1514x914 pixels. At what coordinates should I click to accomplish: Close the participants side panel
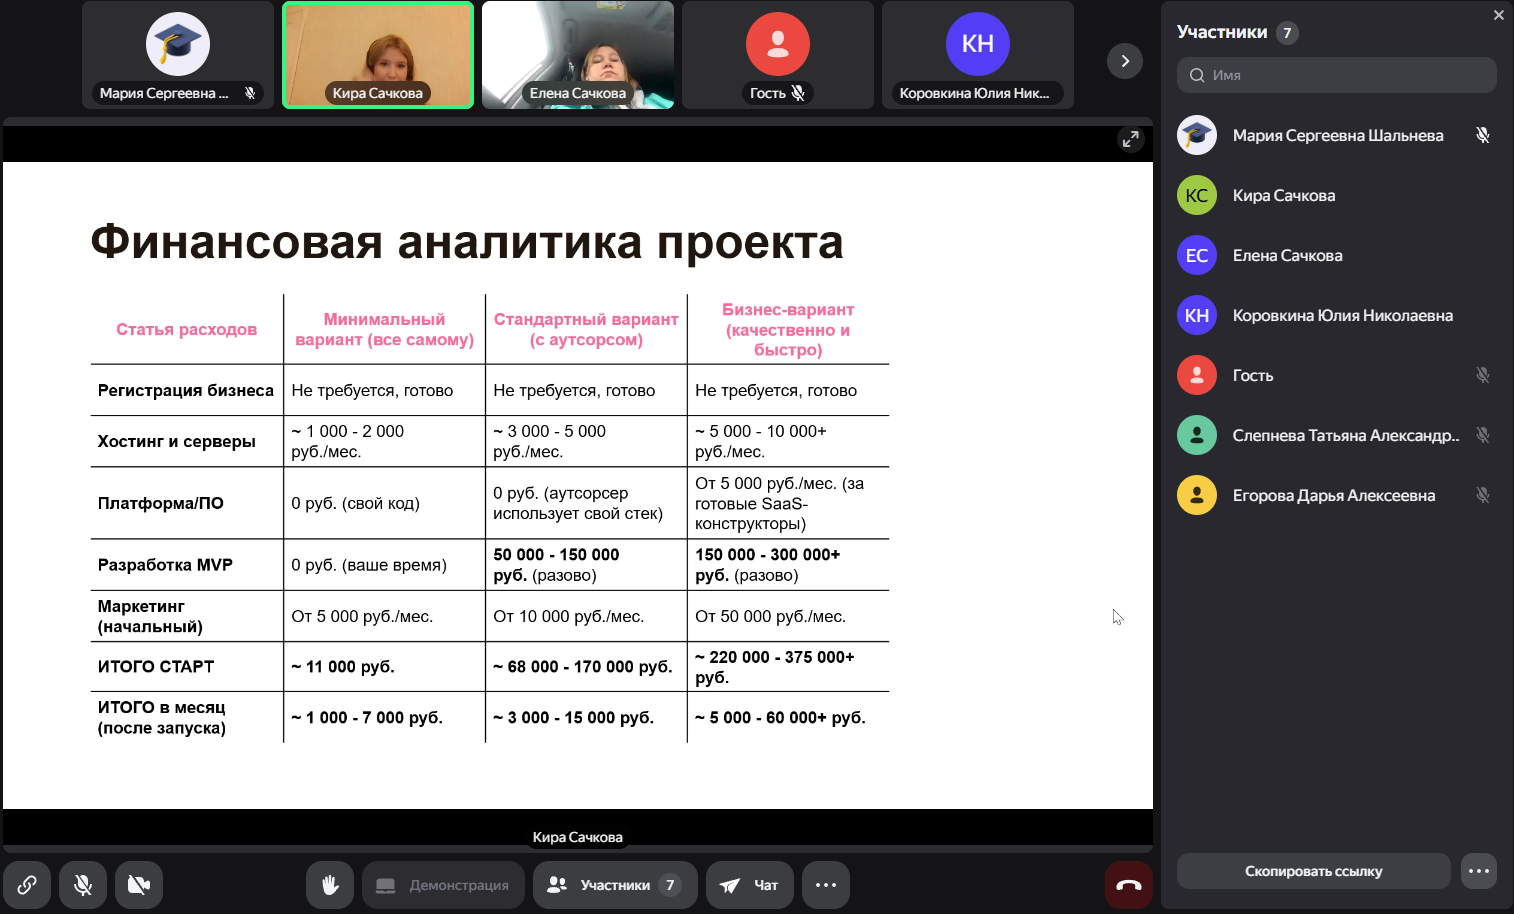click(1498, 15)
